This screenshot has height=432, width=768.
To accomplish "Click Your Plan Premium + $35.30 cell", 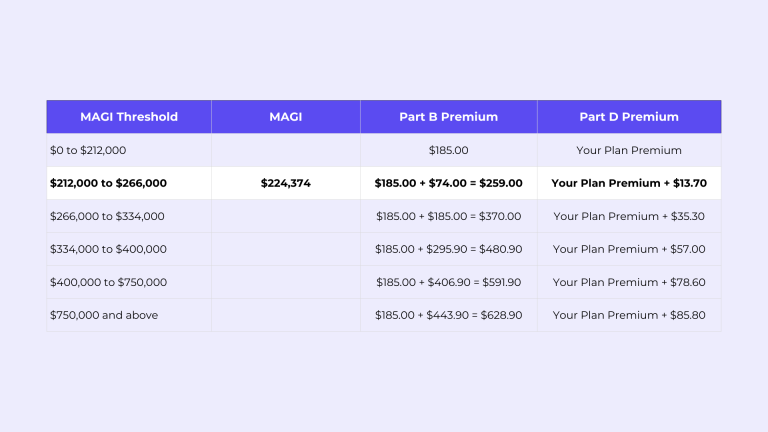I will pyautogui.click(x=629, y=216).
